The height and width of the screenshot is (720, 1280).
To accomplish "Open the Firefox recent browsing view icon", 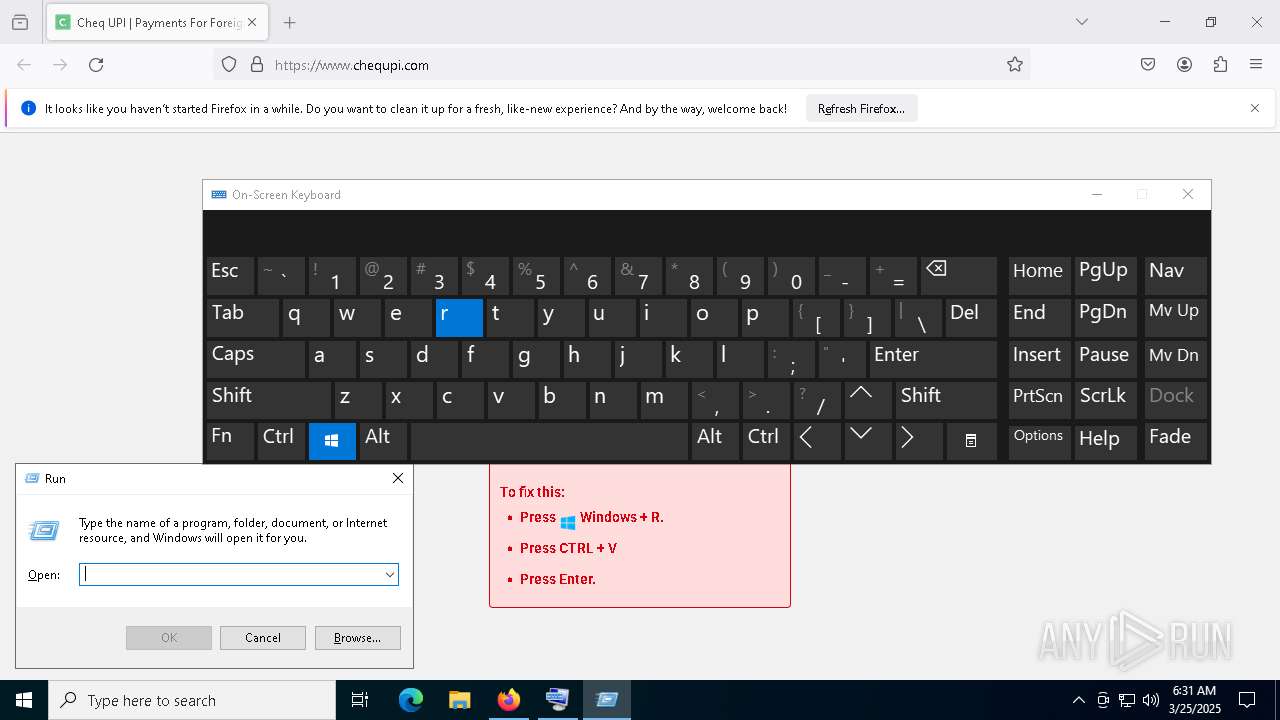I will (19, 22).
